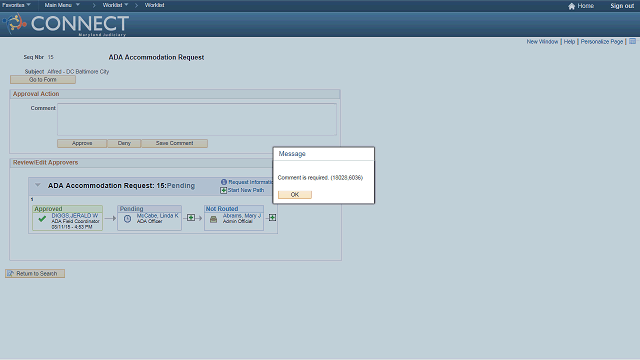Viewport: 640px width, 360px height.
Task: Click the page layout icon beside Personalize Page
Action: 632,41
